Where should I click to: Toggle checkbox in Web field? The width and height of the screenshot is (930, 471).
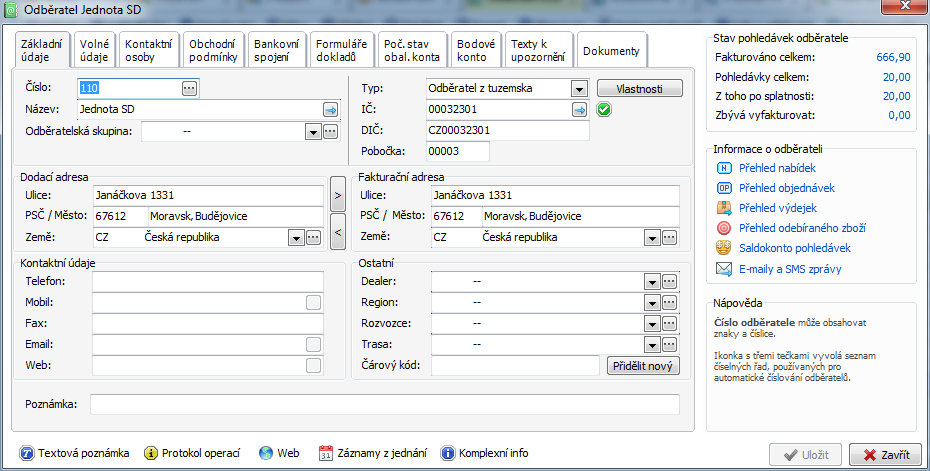tap(313, 365)
